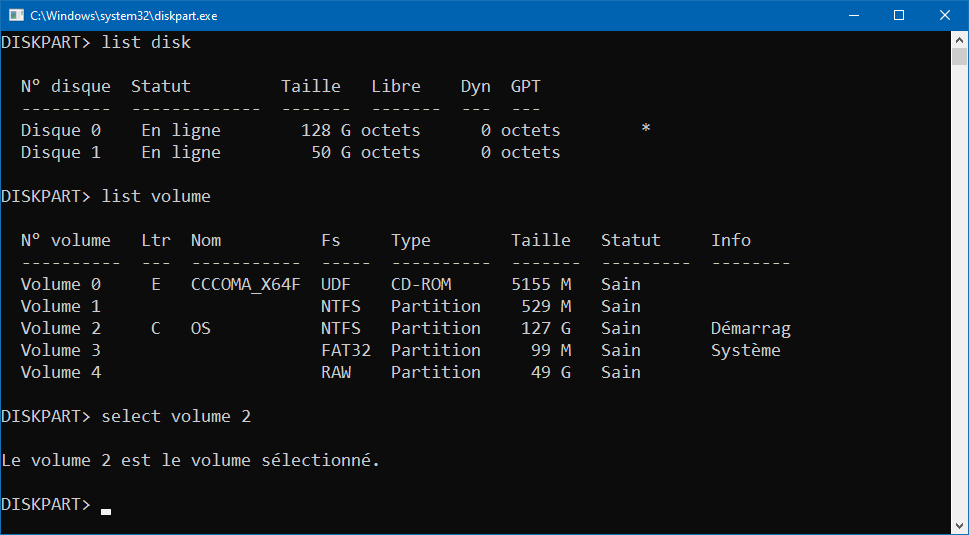Click the blinking cursor at DISKPART prompt
The width and height of the screenshot is (969, 535).
pyautogui.click(x=106, y=512)
